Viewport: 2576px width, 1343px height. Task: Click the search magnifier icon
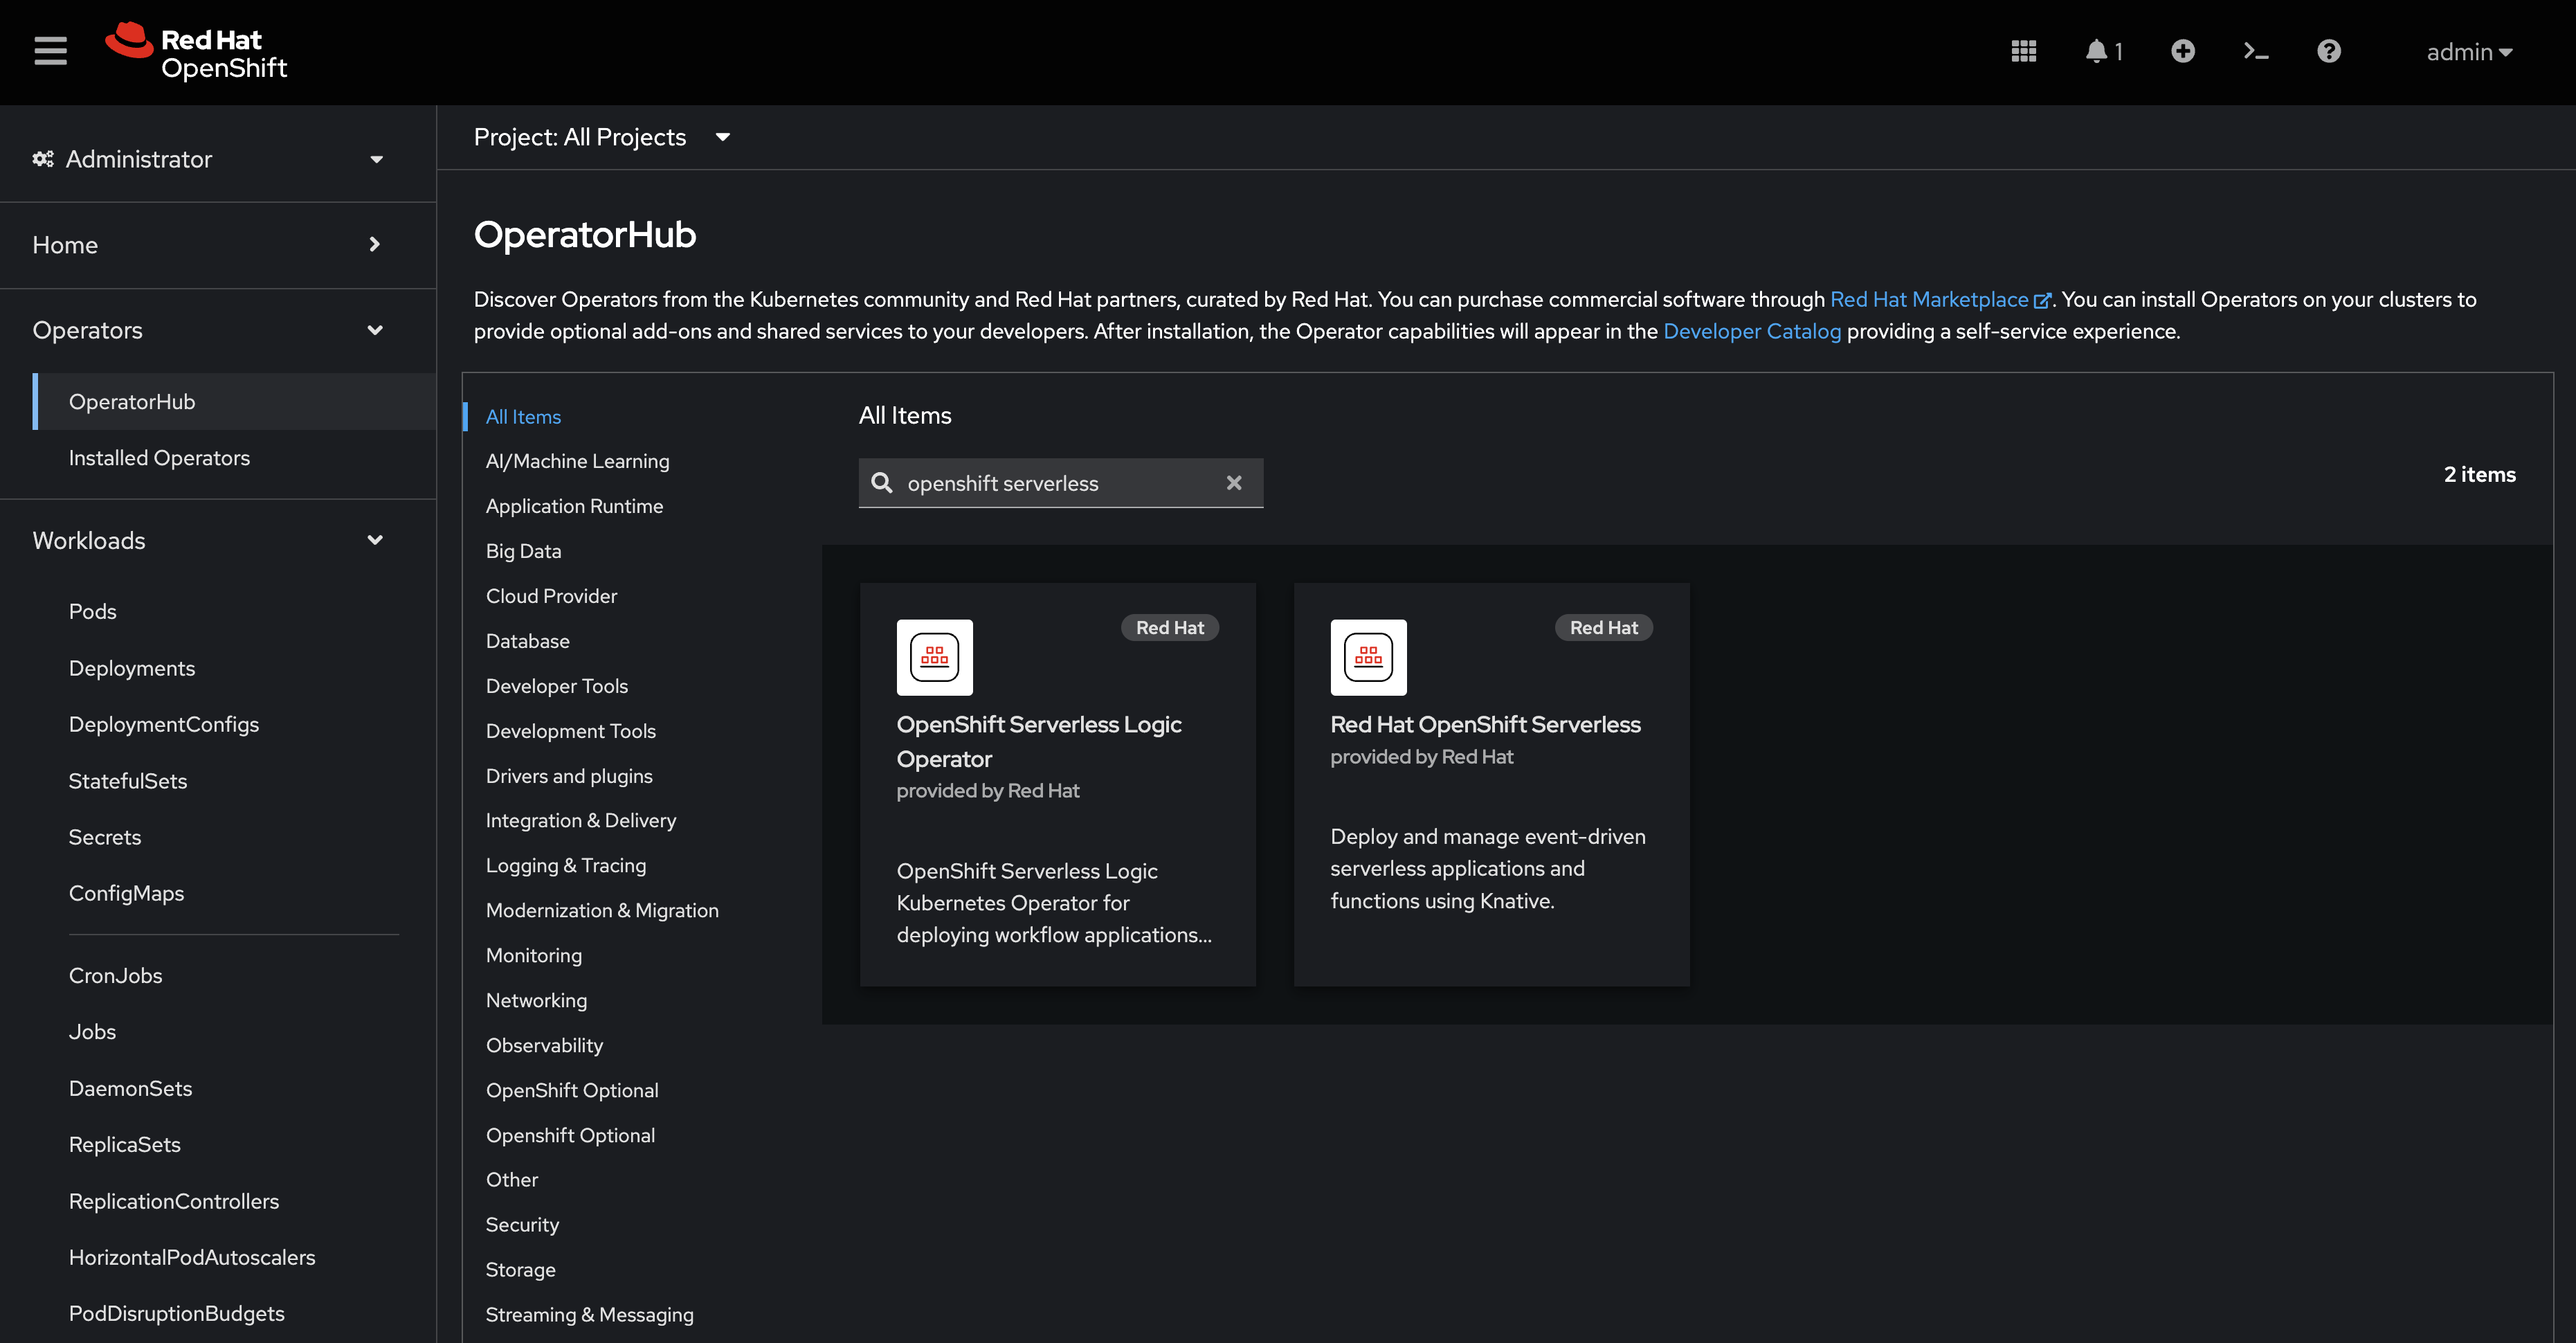[x=882, y=483]
